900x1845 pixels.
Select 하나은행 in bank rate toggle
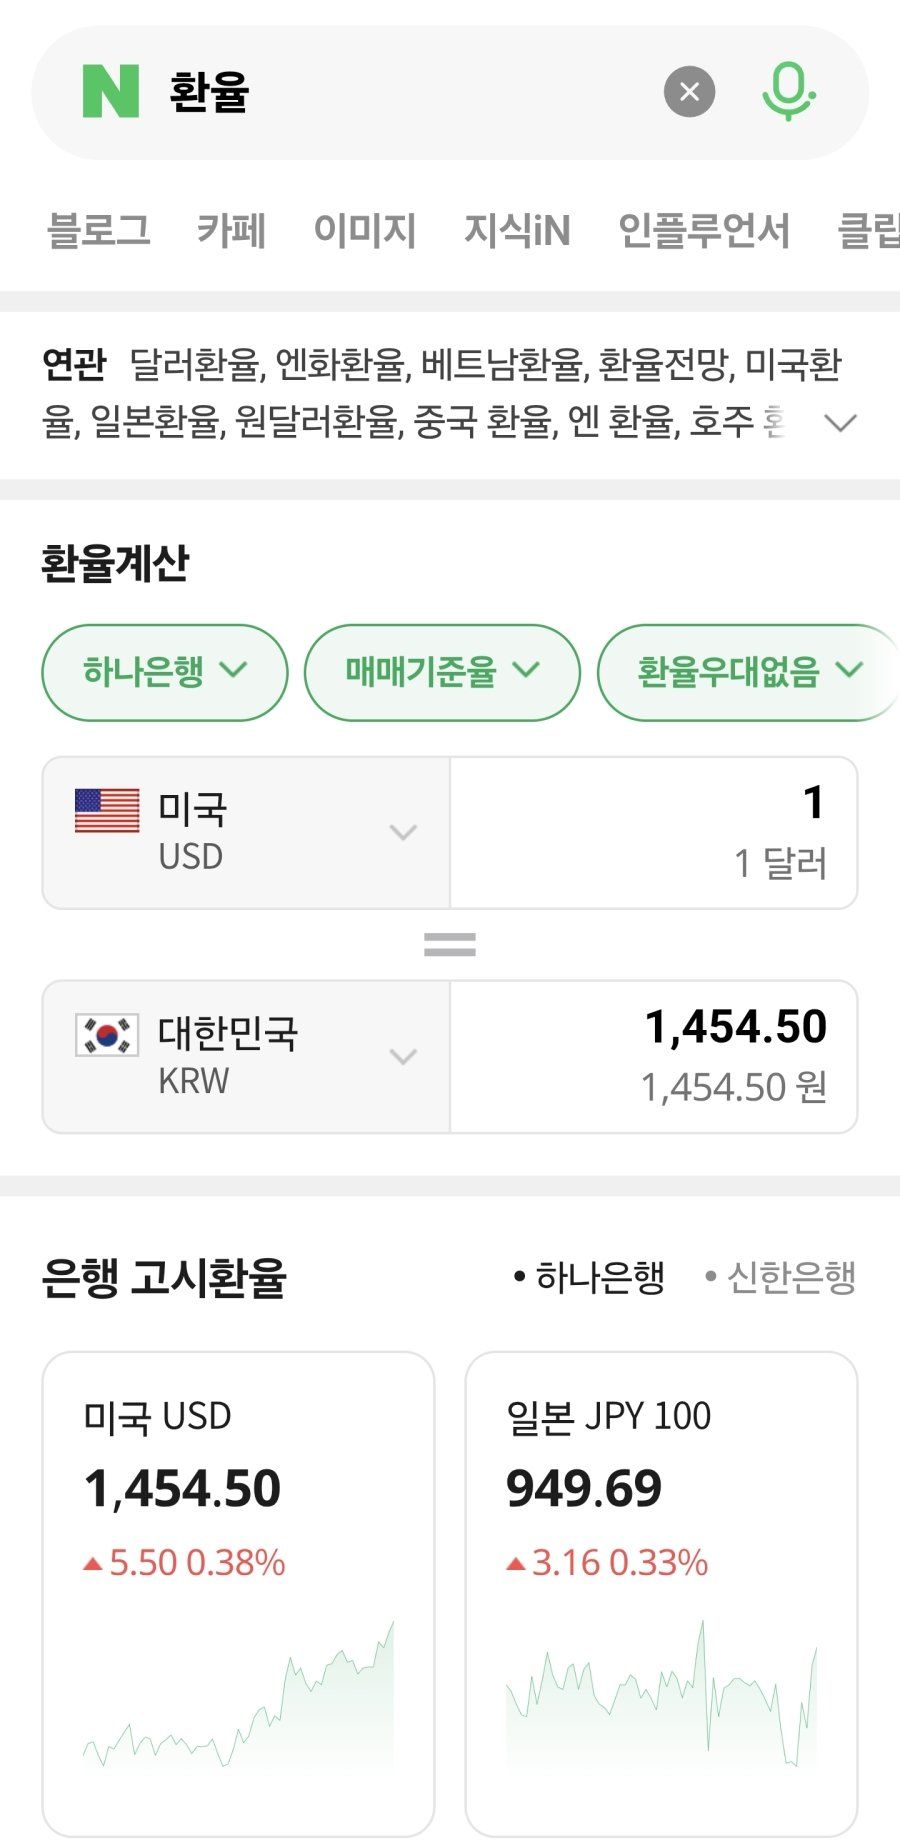[x=590, y=1277]
